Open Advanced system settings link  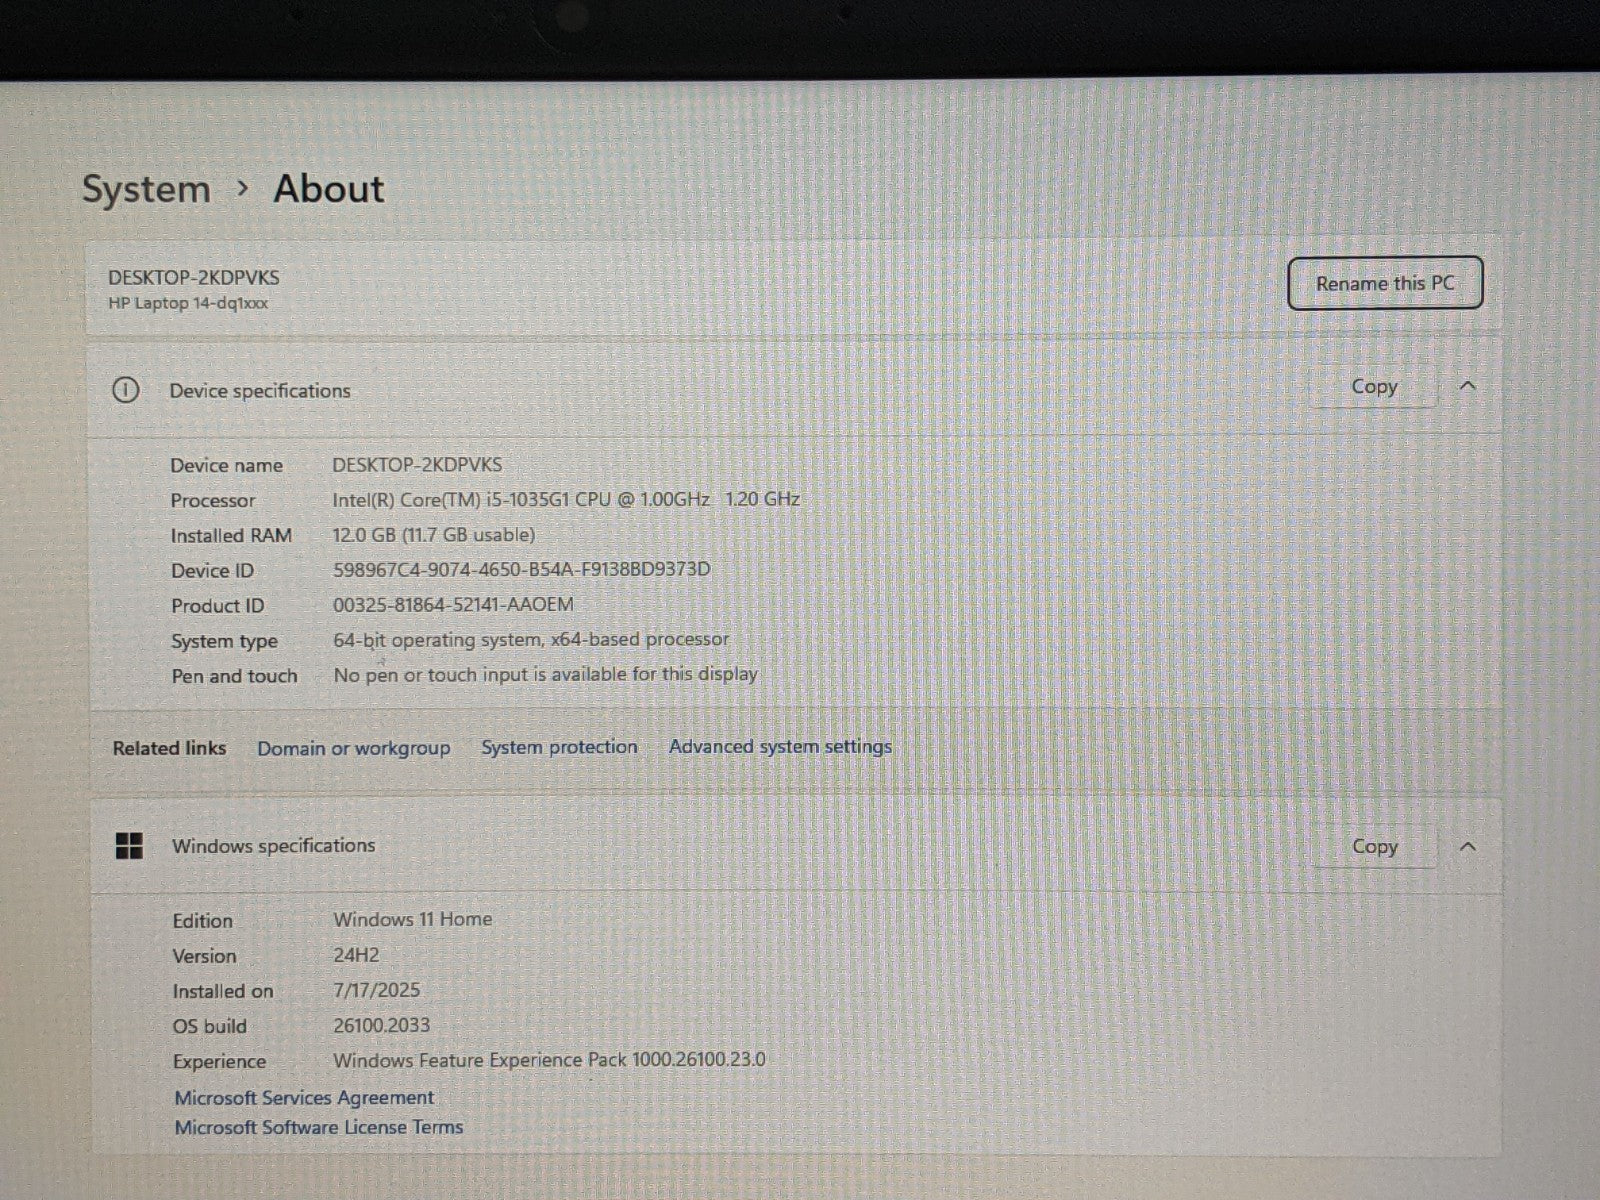click(780, 747)
